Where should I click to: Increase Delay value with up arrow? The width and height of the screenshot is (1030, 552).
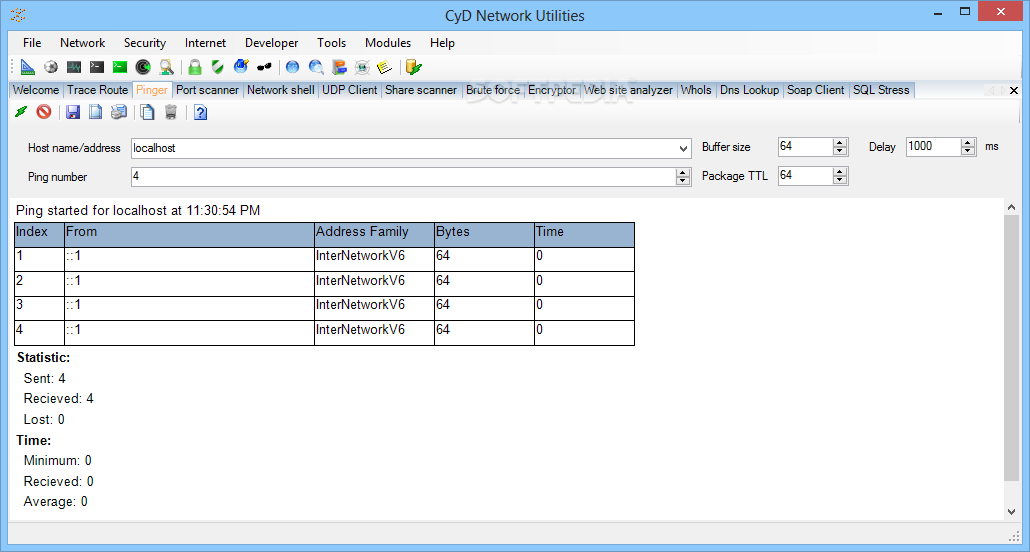click(968, 143)
